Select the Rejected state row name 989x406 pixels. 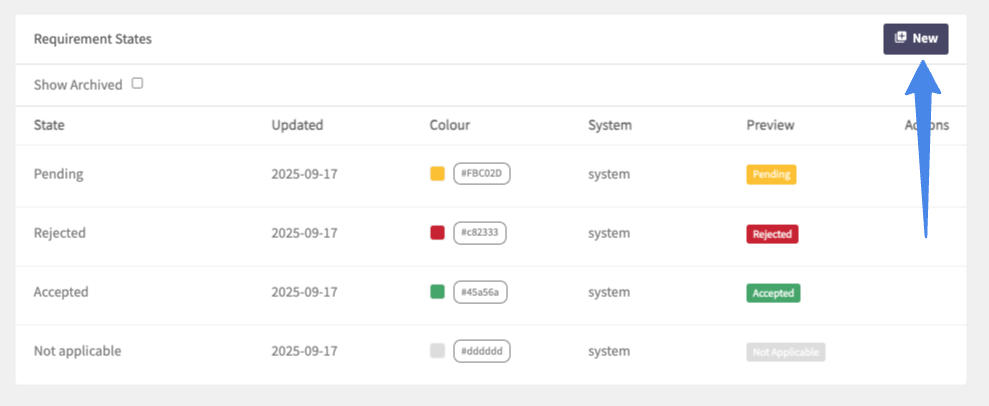point(60,233)
